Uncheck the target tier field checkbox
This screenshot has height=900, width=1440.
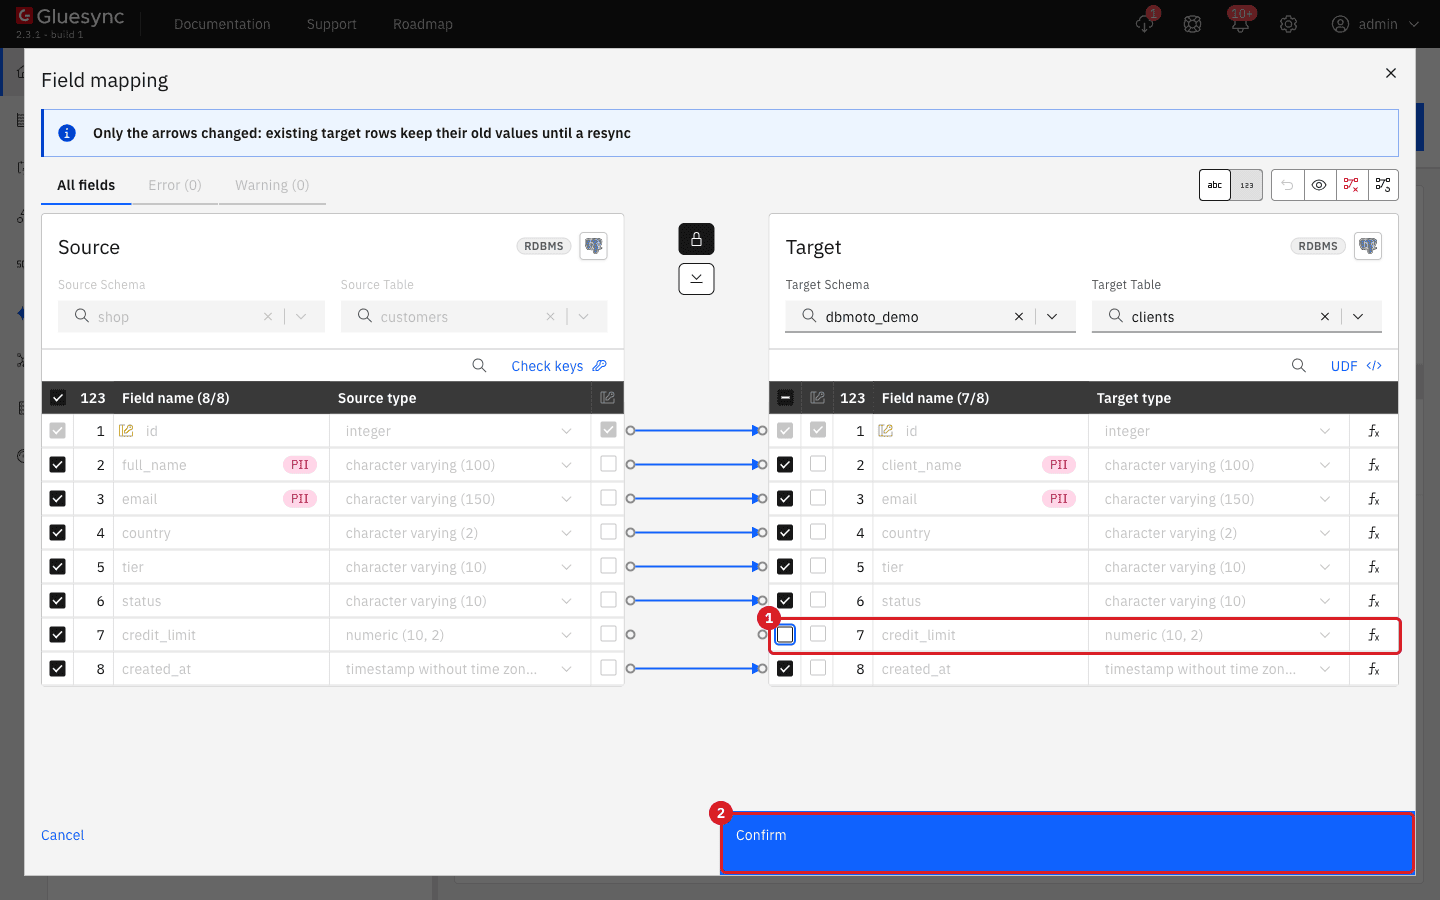point(785,567)
